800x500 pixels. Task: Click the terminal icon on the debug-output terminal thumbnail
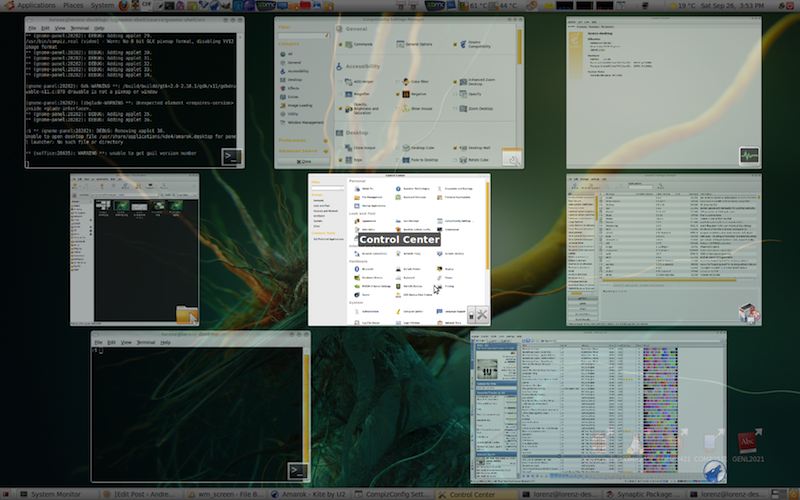pyautogui.click(x=231, y=156)
